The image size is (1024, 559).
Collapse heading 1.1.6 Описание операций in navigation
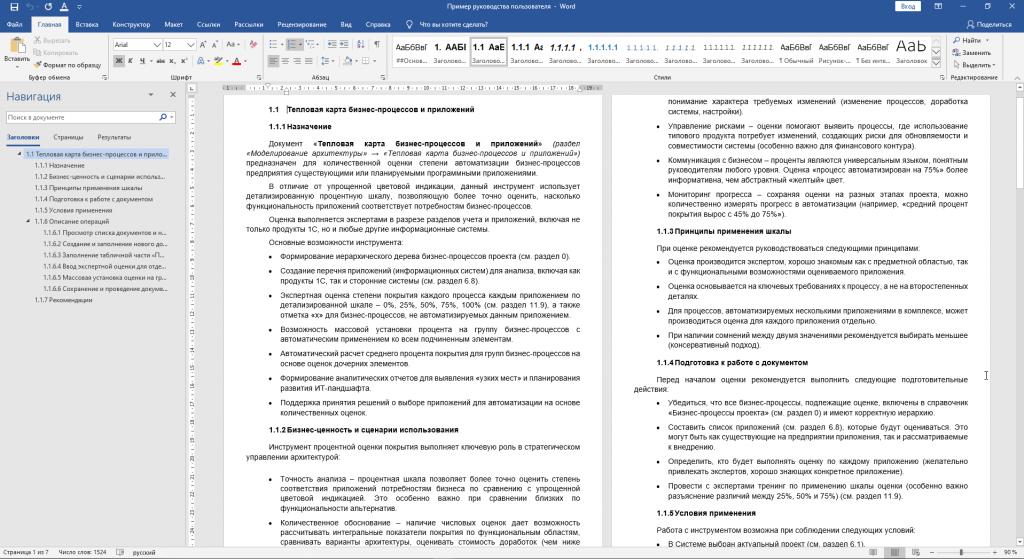(28, 221)
